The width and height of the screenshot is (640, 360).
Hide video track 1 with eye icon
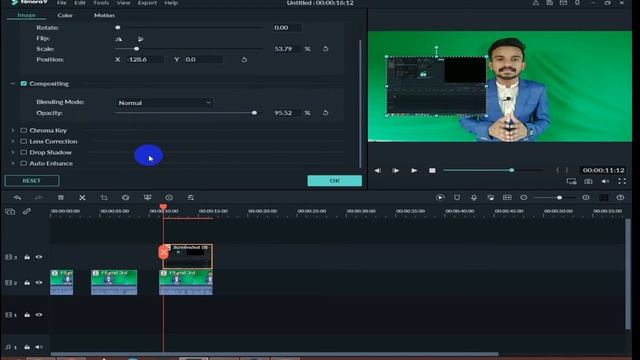tap(39, 315)
